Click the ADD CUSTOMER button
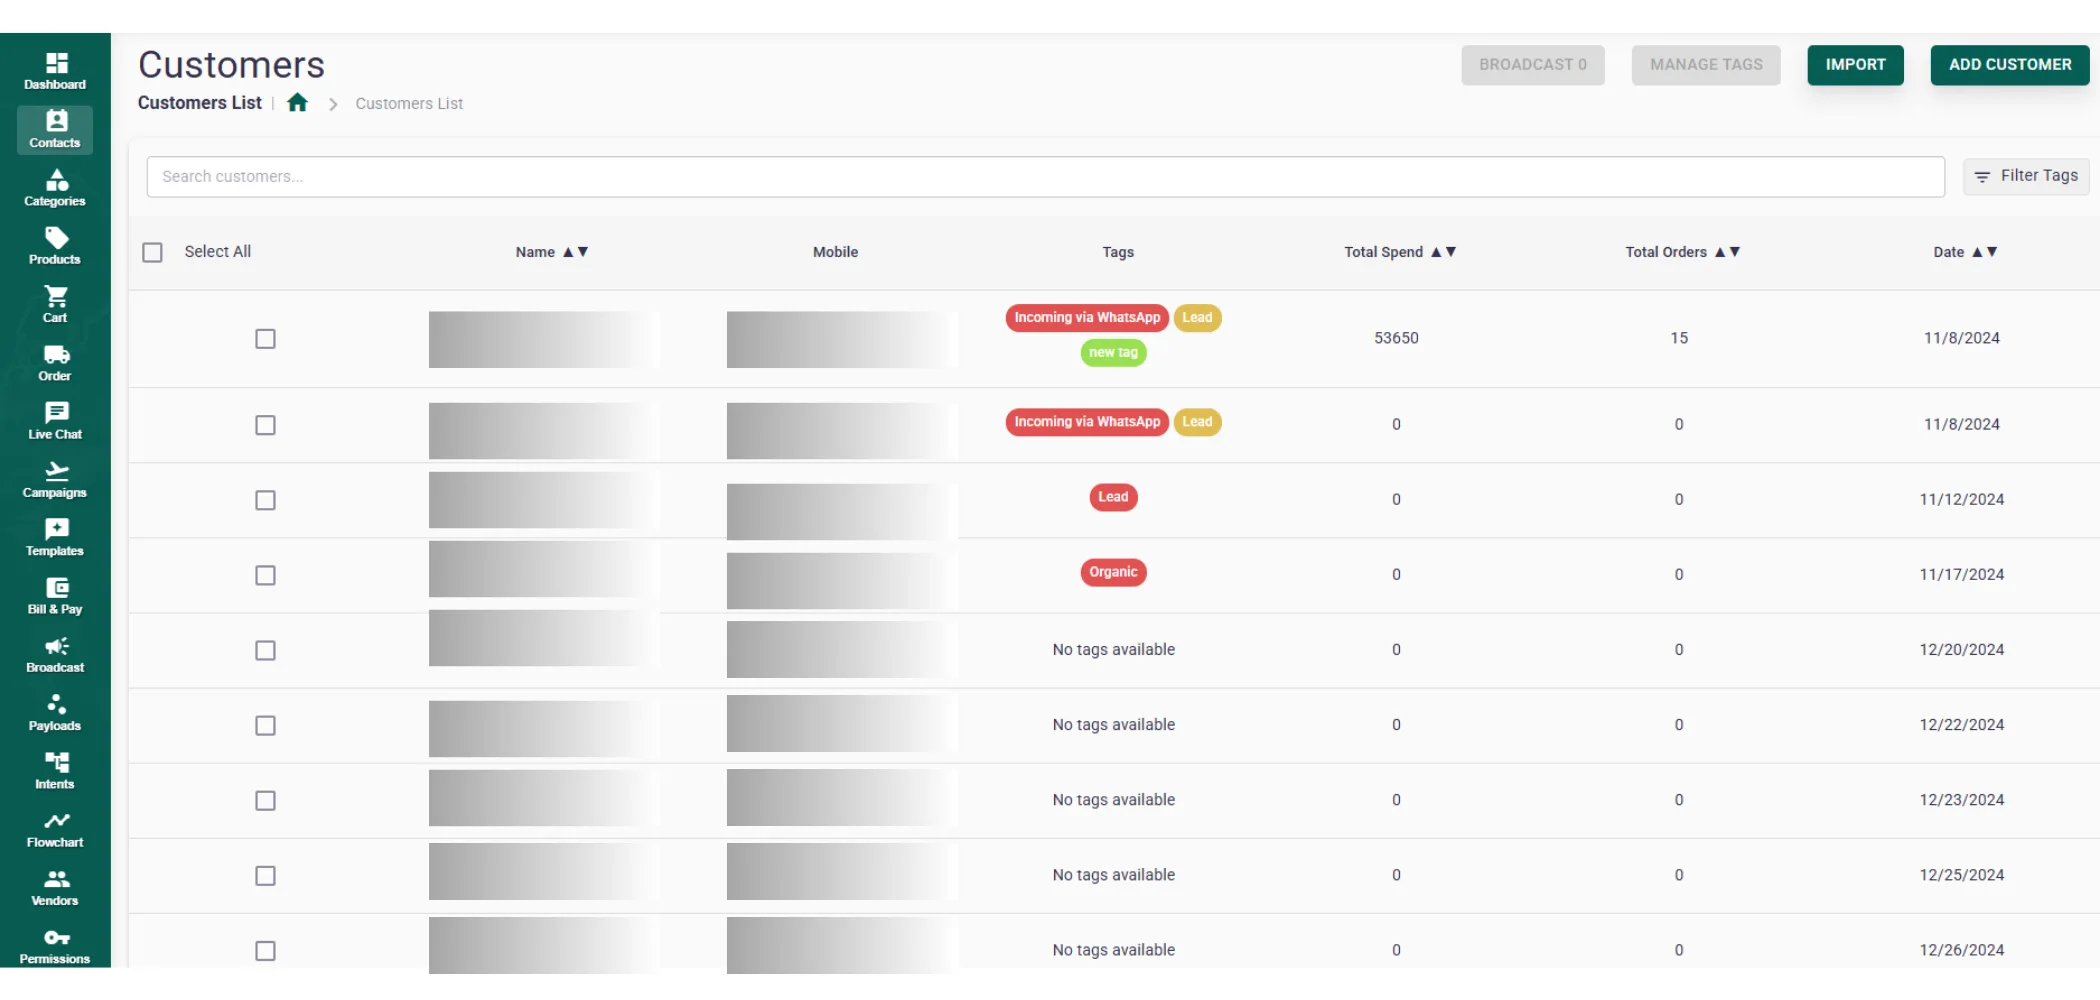This screenshot has height=1000, width=2100. pos(2009,65)
